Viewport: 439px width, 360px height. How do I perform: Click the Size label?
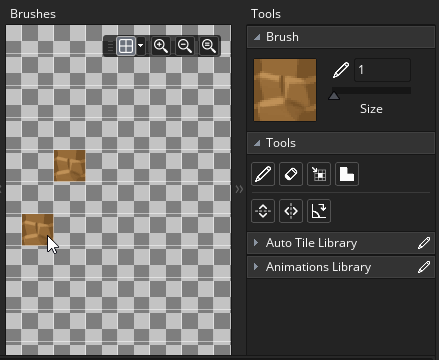tap(371, 109)
